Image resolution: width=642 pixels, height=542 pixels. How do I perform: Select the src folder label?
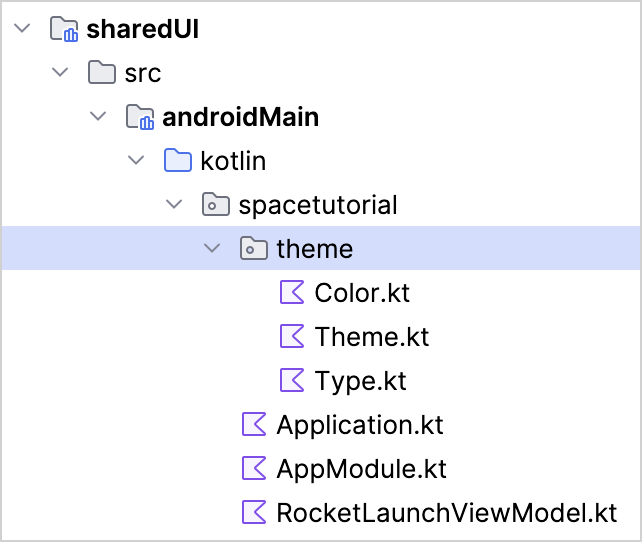click(143, 74)
